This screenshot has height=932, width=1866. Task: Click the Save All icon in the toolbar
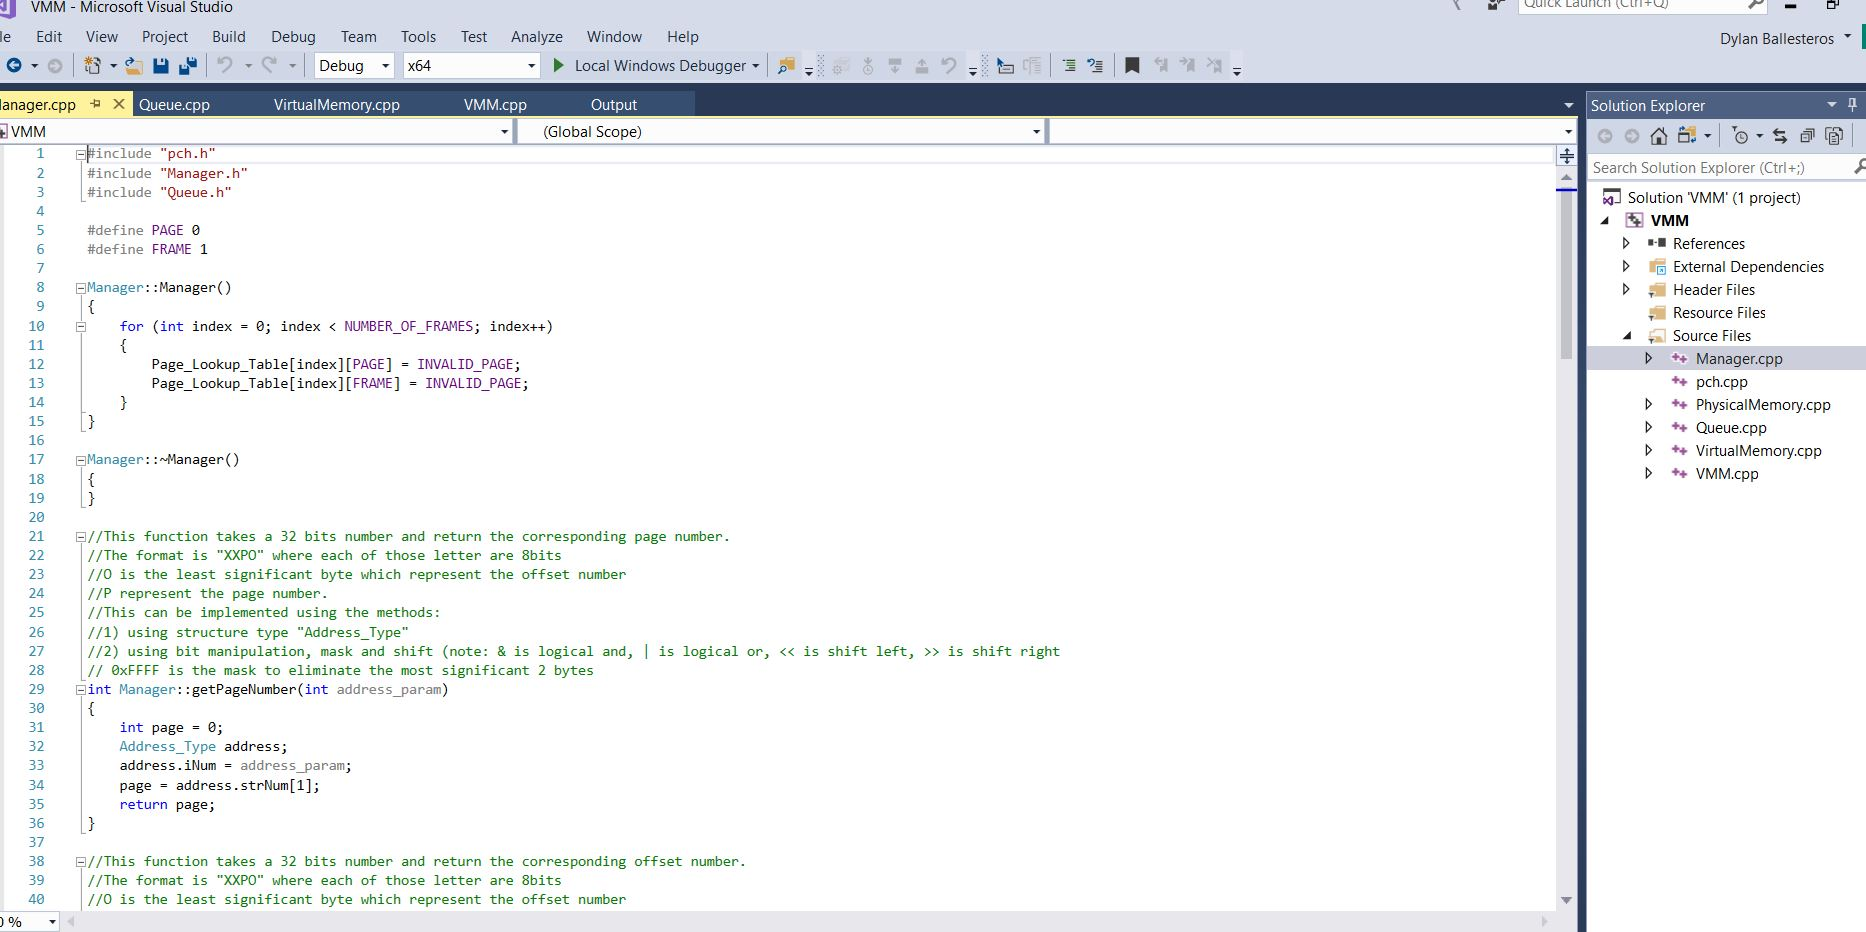[188, 65]
